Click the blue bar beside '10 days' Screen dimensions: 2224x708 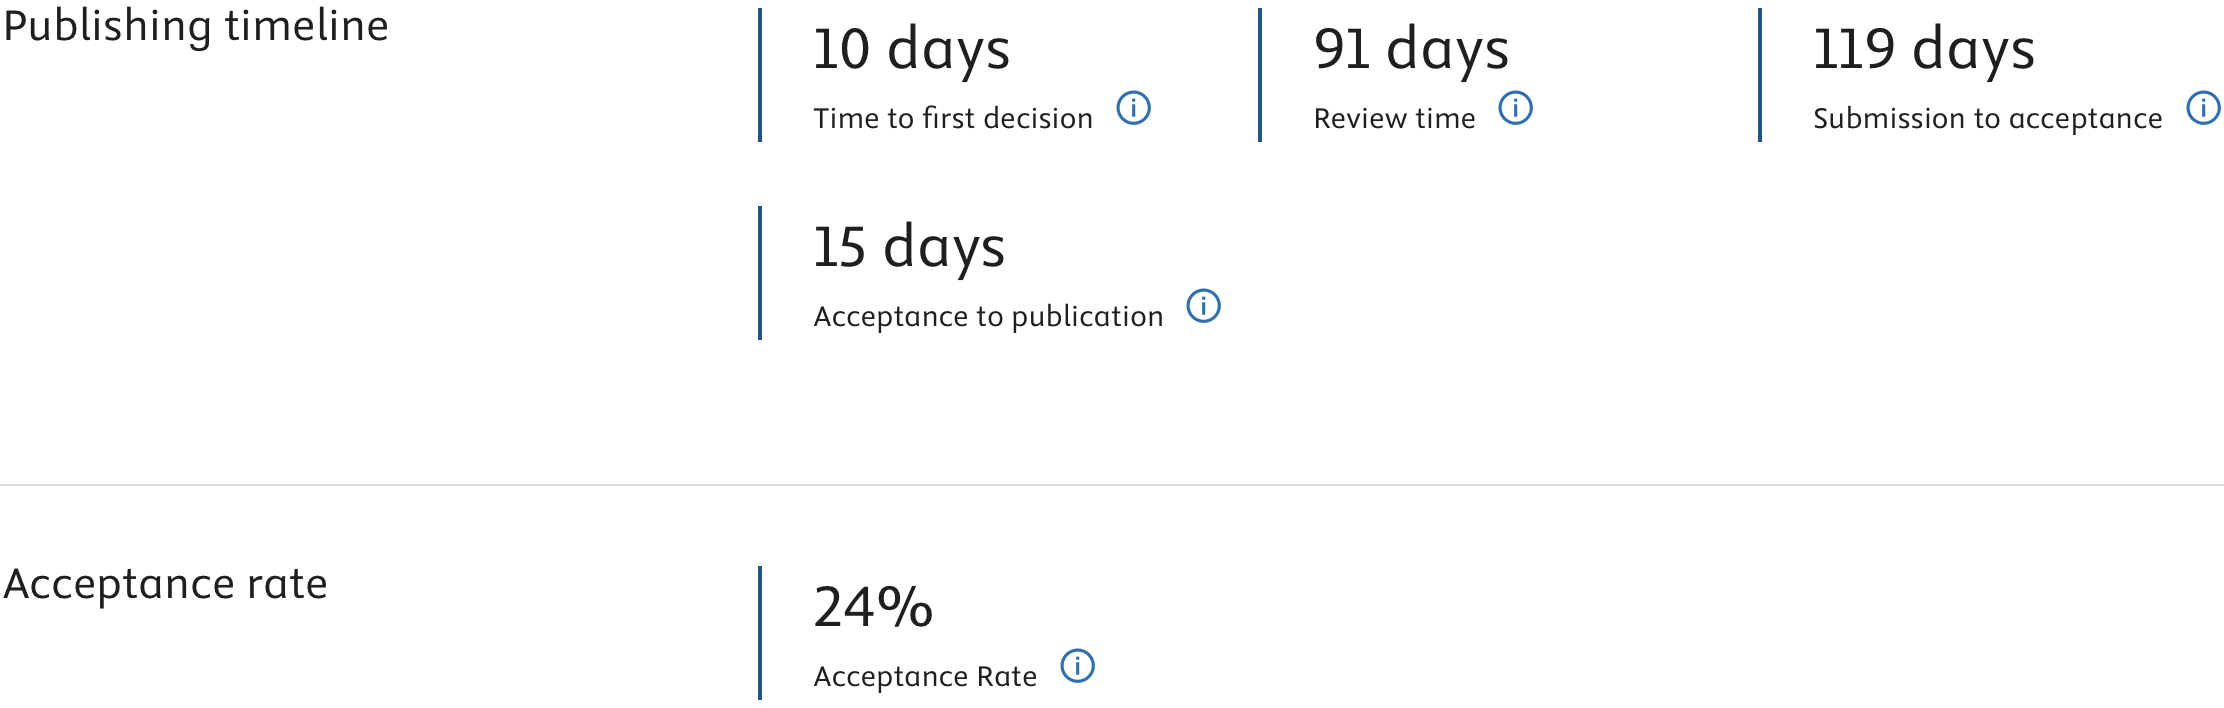coord(760,75)
